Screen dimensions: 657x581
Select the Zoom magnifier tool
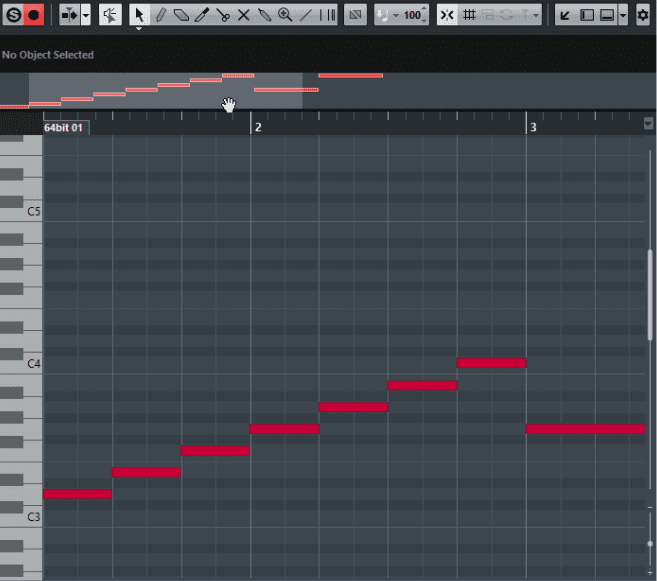click(x=285, y=15)
